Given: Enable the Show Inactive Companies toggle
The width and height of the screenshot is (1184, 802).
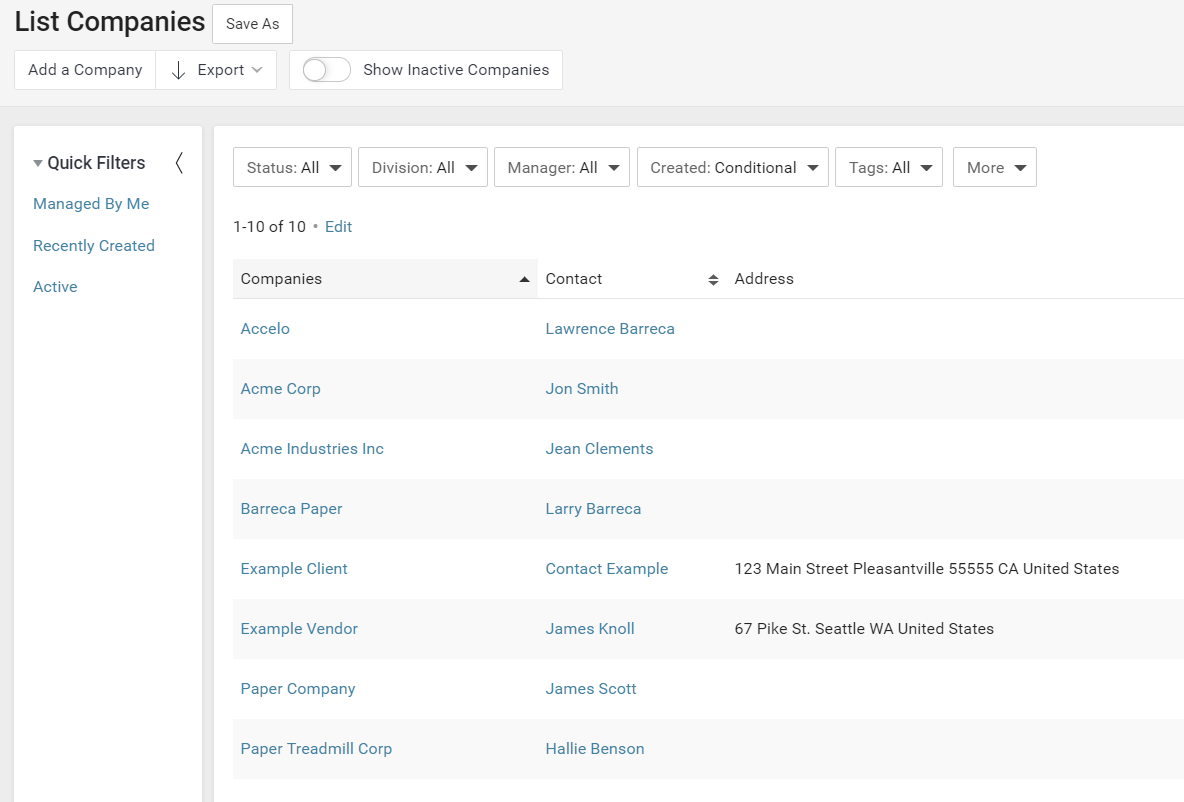Looking at the screenshot, I should (325, 69).
